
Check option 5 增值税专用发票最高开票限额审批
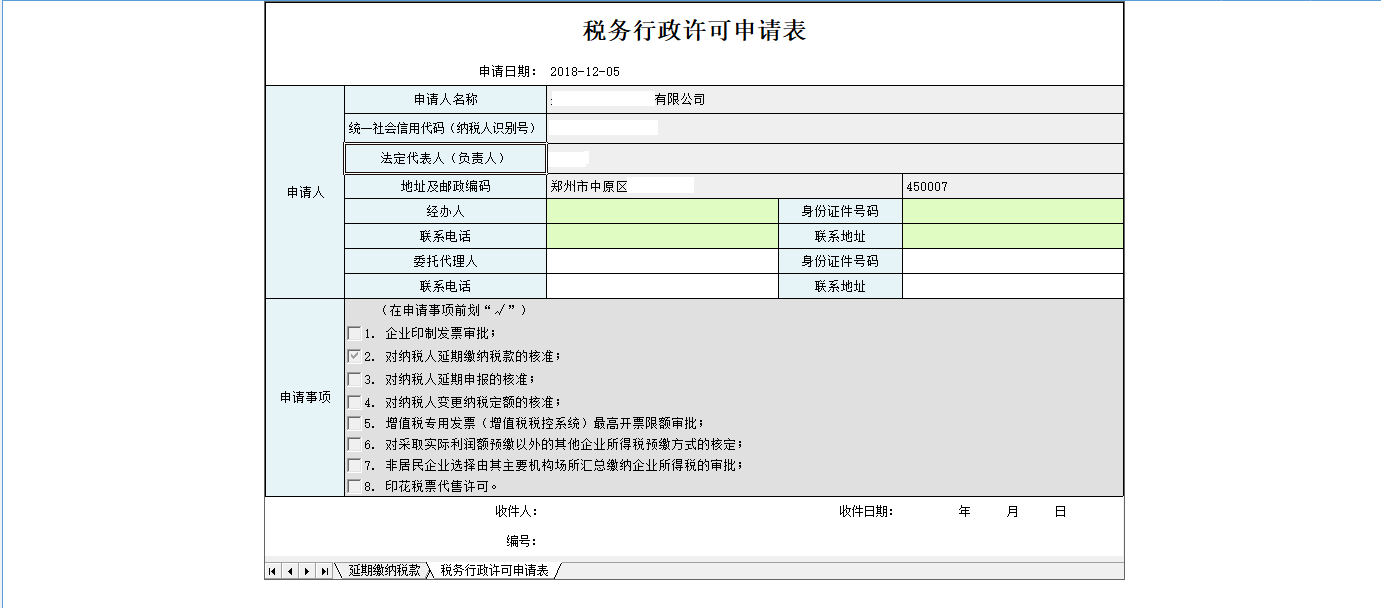coord(354,424)
